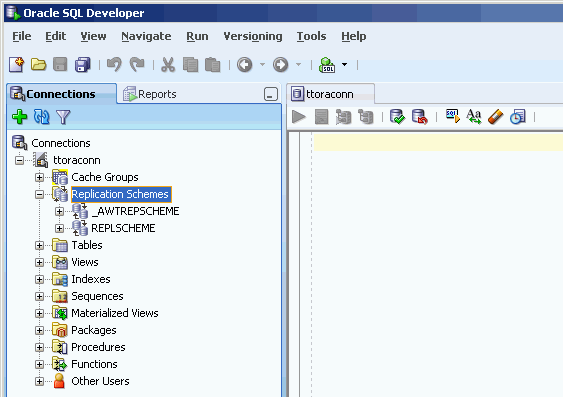Screen dimensions: 563x397
Task: Run the statement with the play icon
Action: click(299, 117)
